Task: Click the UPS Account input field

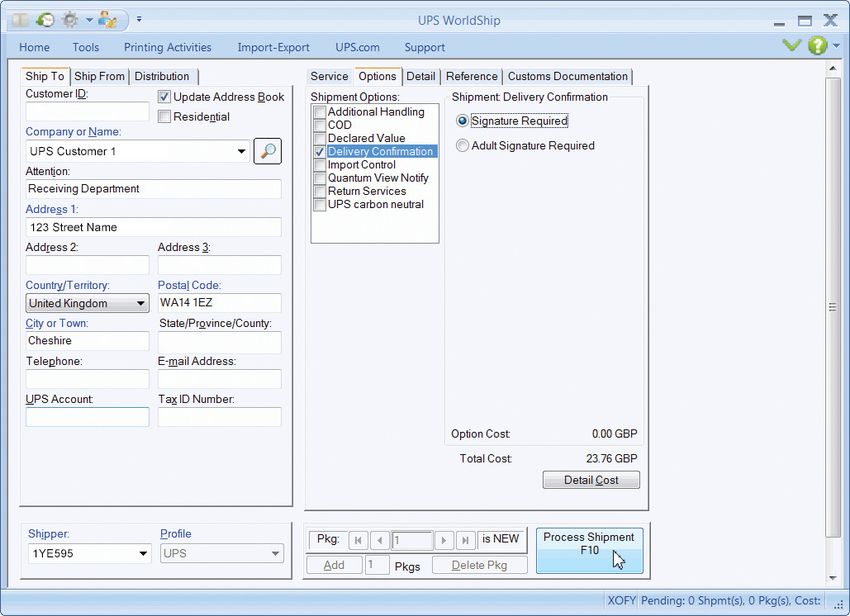Action: point(87,417)
